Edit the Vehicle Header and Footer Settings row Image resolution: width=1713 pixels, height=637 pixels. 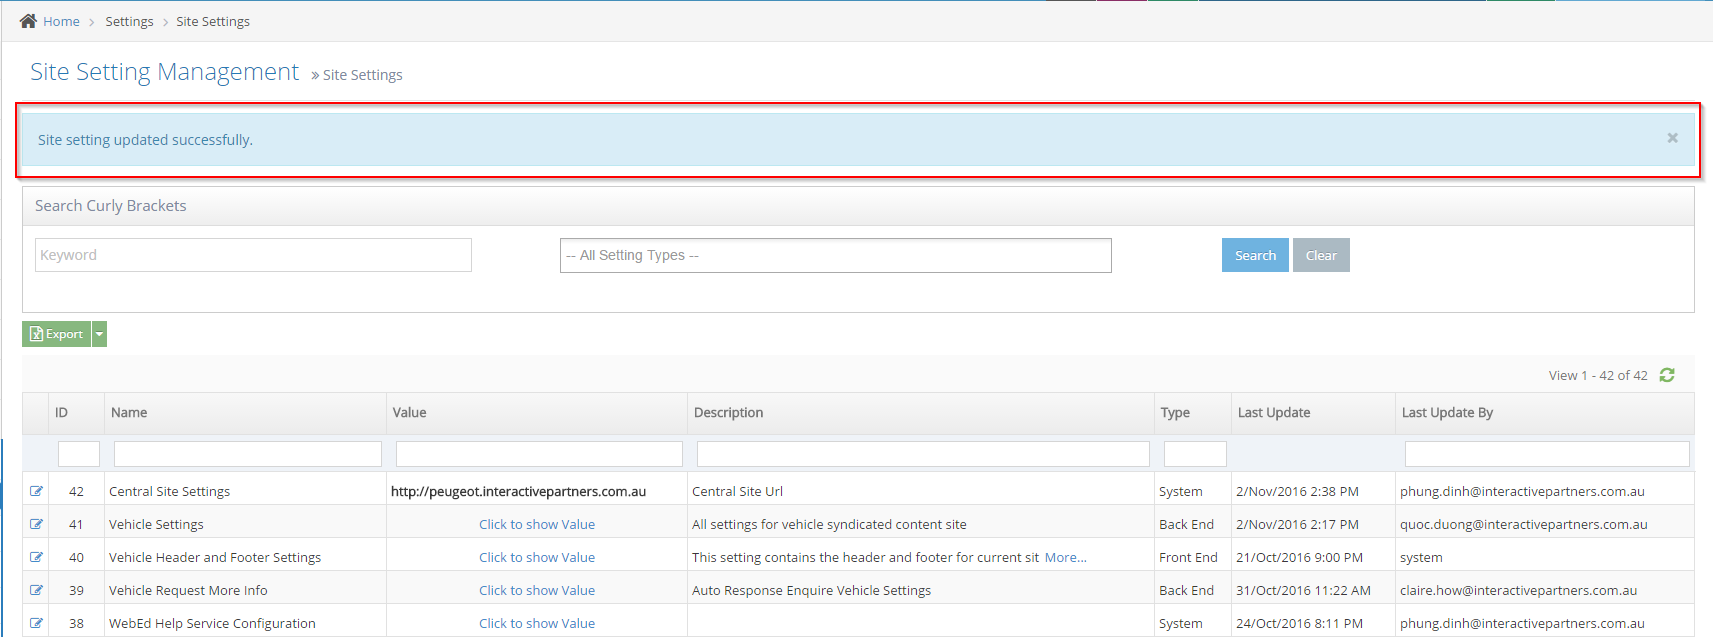click(x=37, y=557)
